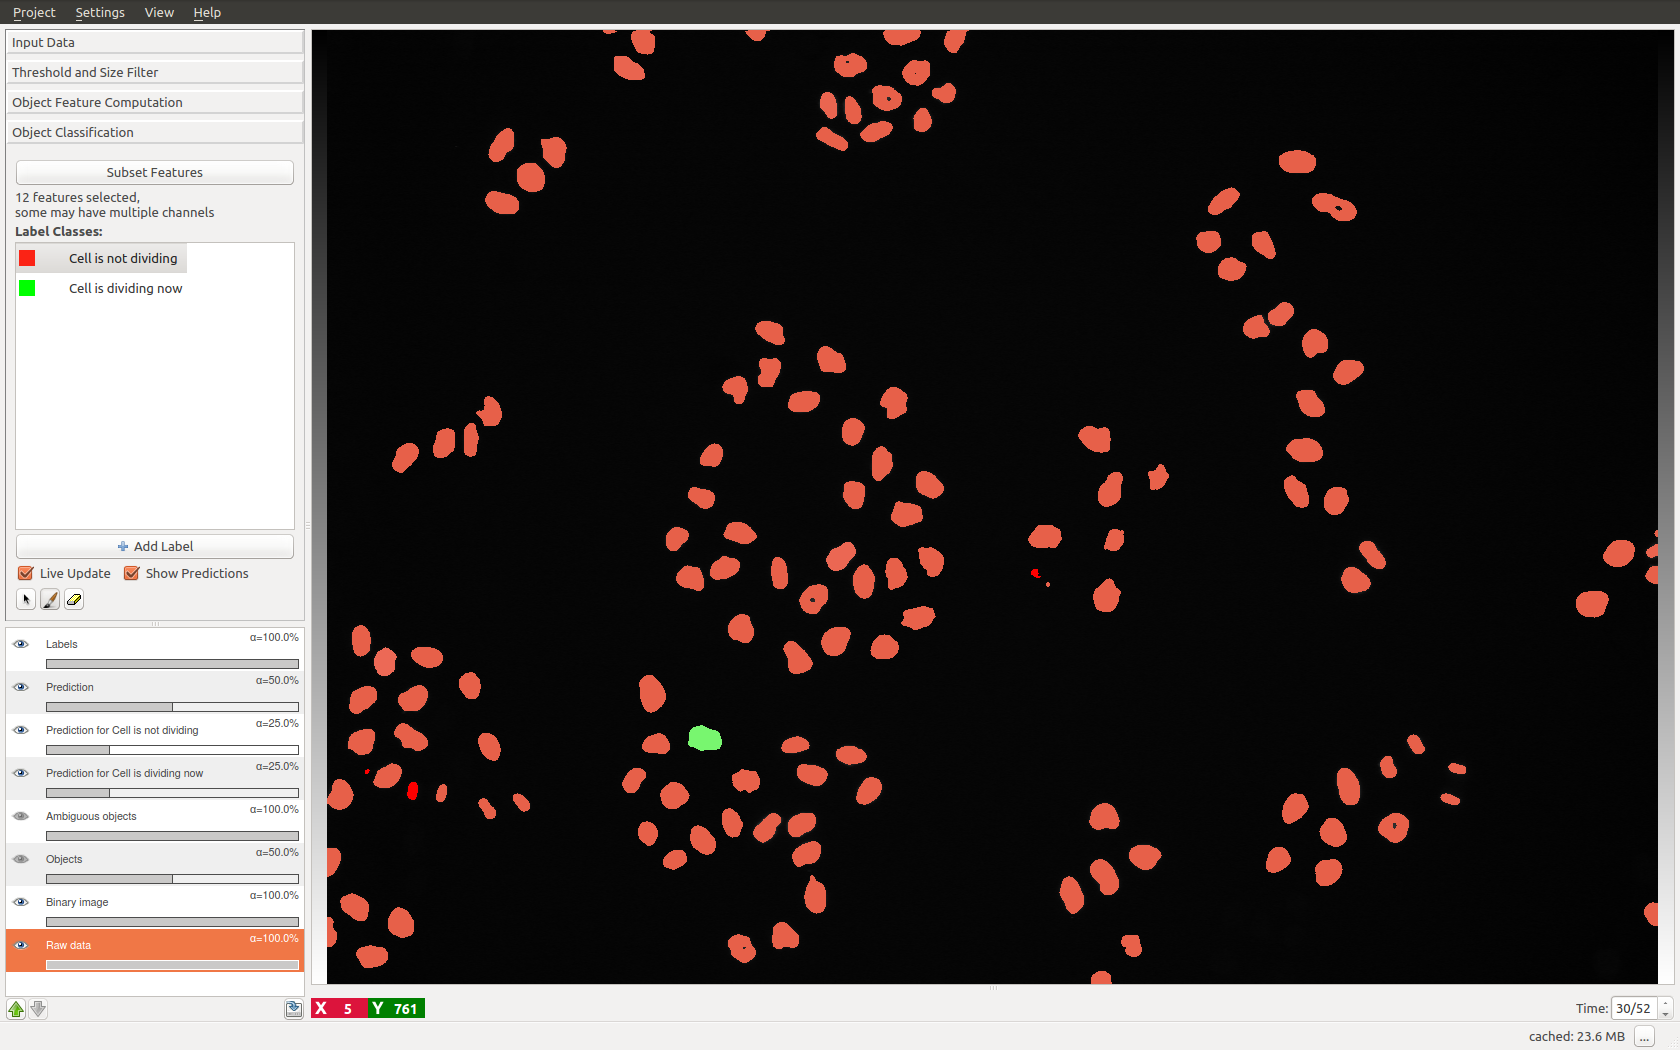
Task: Increase the Time frame stepper
Action: [x=1666, y=1003]
